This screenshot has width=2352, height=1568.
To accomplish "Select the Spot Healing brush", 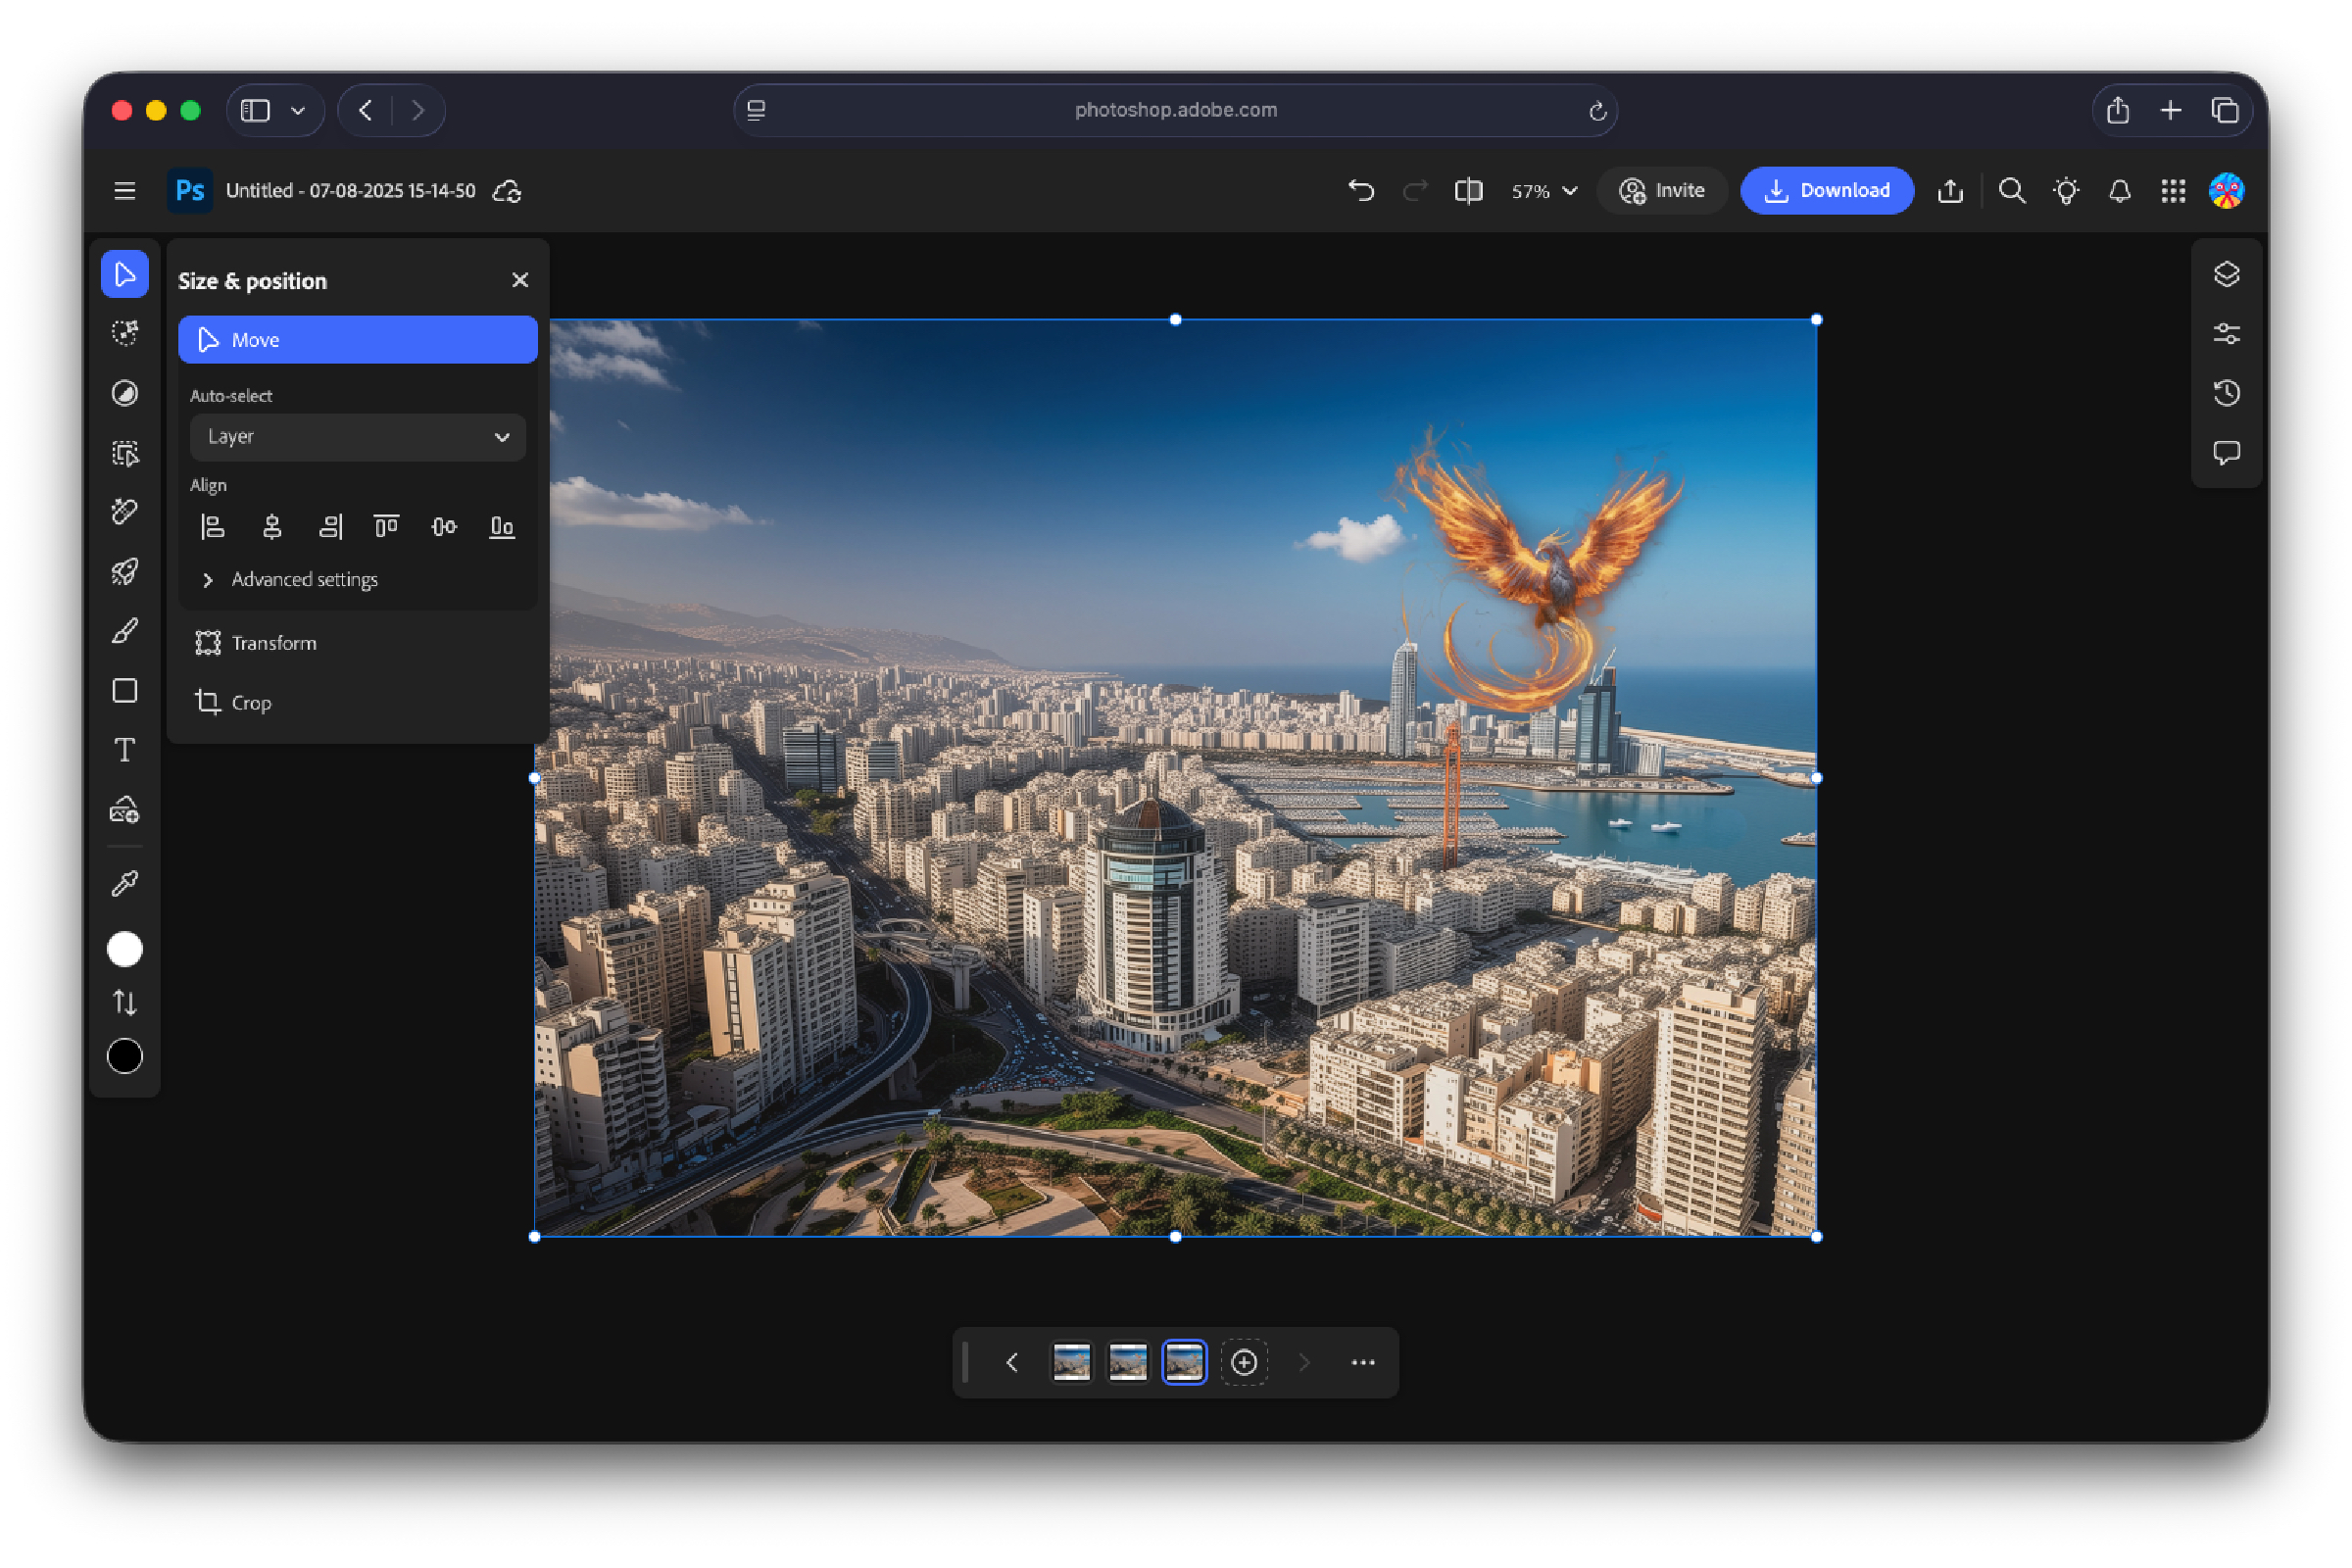I will pyautogui.click(x=125, y=511).
